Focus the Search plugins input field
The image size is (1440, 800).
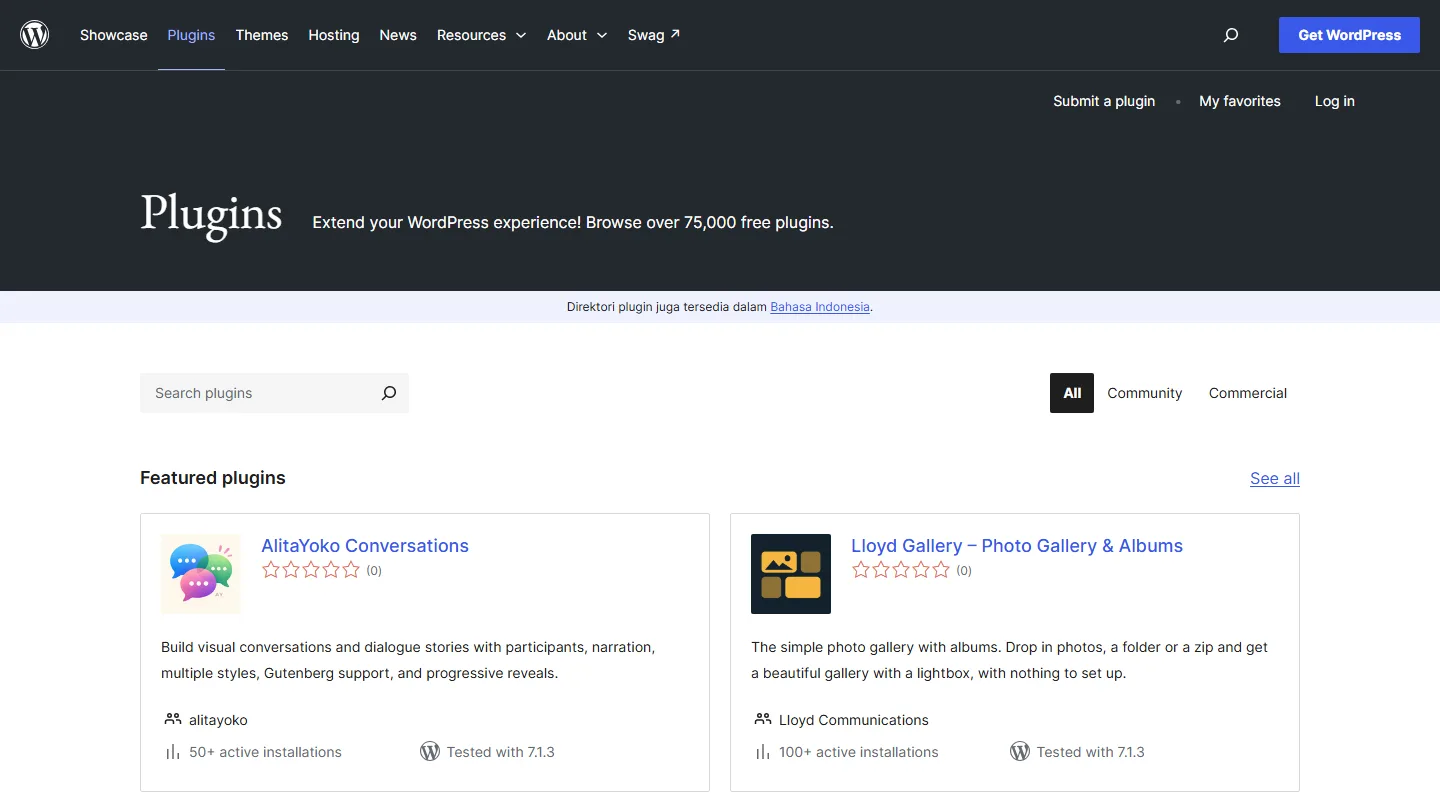[x=258, y=393]
